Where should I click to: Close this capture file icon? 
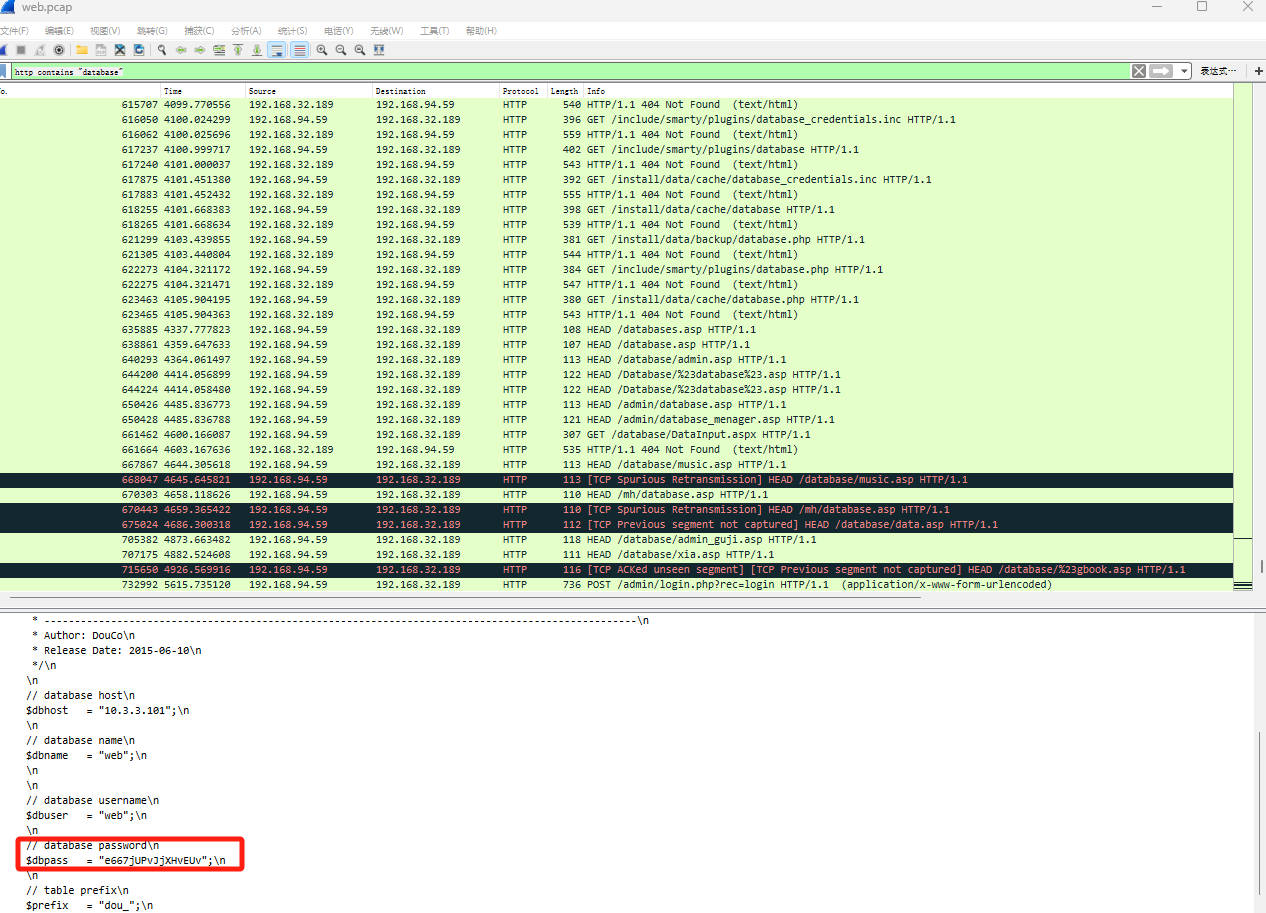(120, 50)
